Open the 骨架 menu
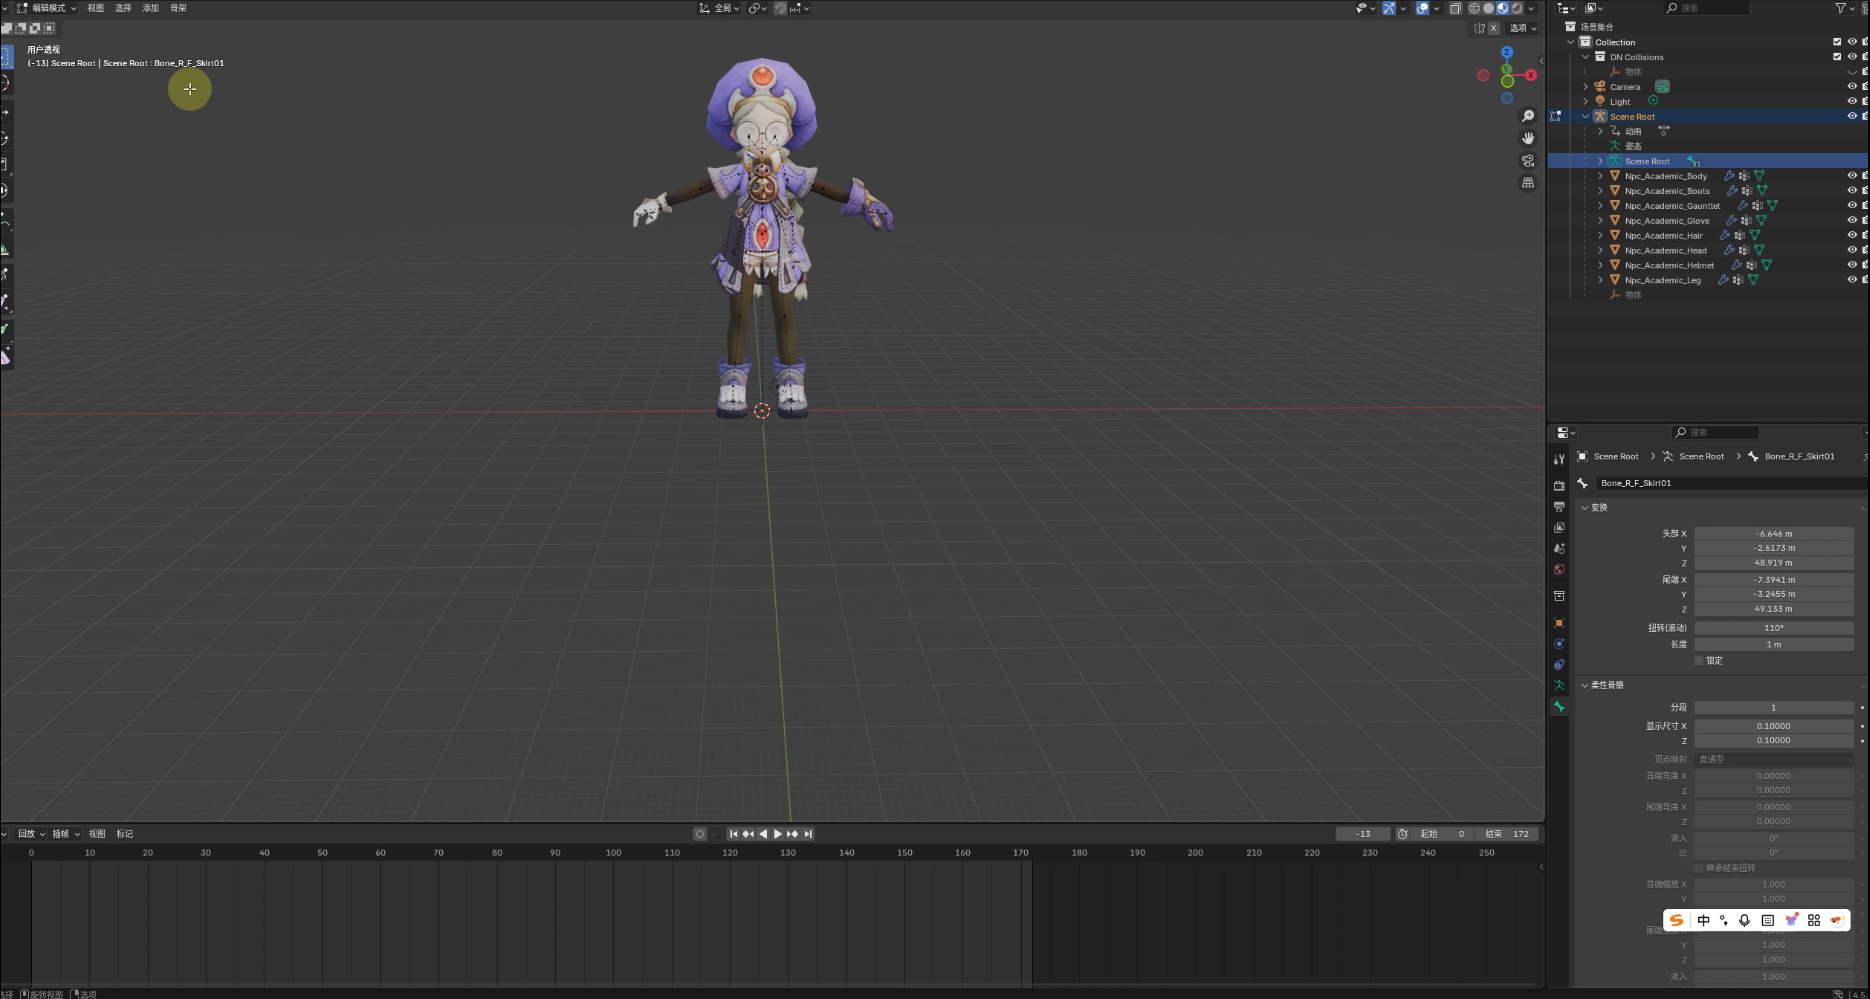The height and width of the screenshot is (999, 1870). point(178,8)
